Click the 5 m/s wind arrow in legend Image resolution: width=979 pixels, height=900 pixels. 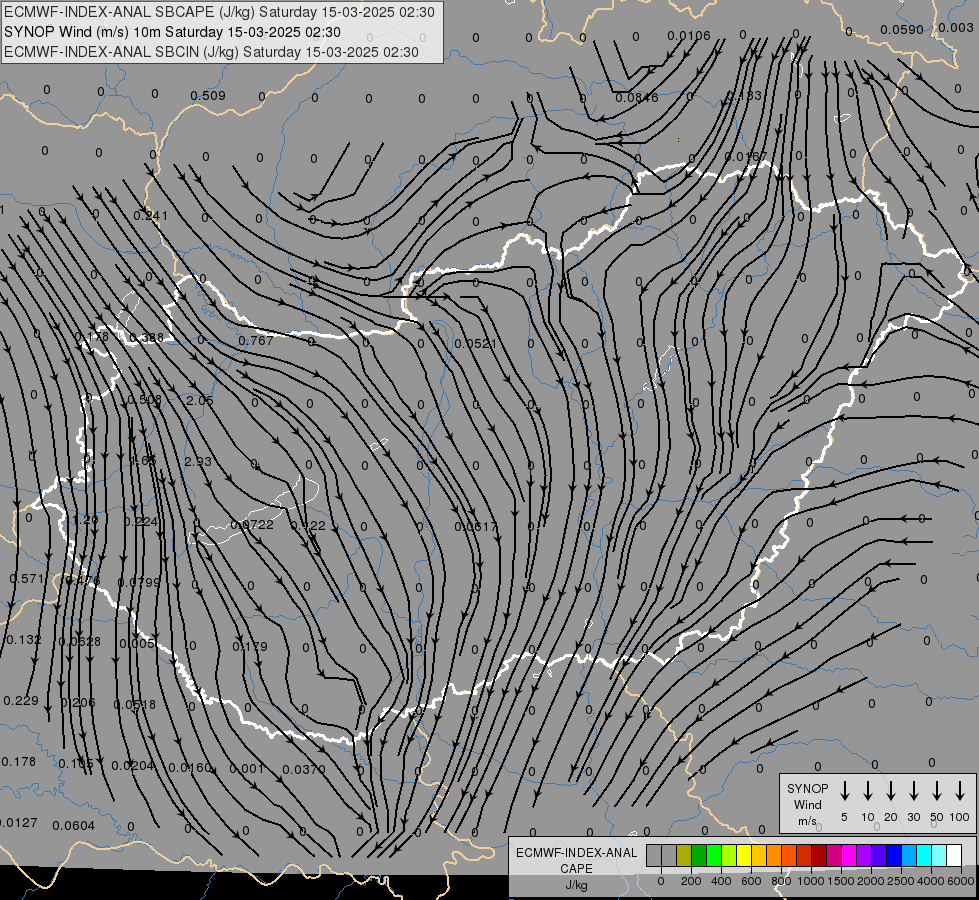pyautogui.click(x=844, y=791)
